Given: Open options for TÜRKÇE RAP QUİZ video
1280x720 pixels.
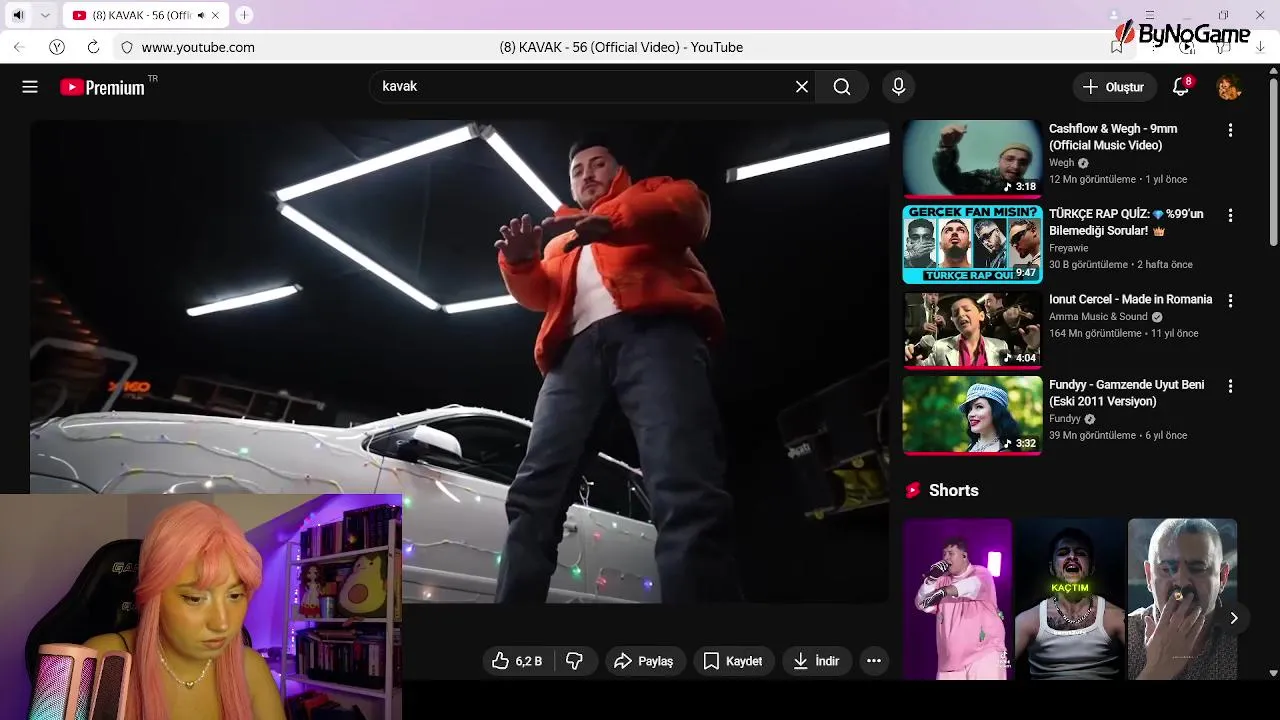Looking at the screenshot, I should click(1230, 215).
